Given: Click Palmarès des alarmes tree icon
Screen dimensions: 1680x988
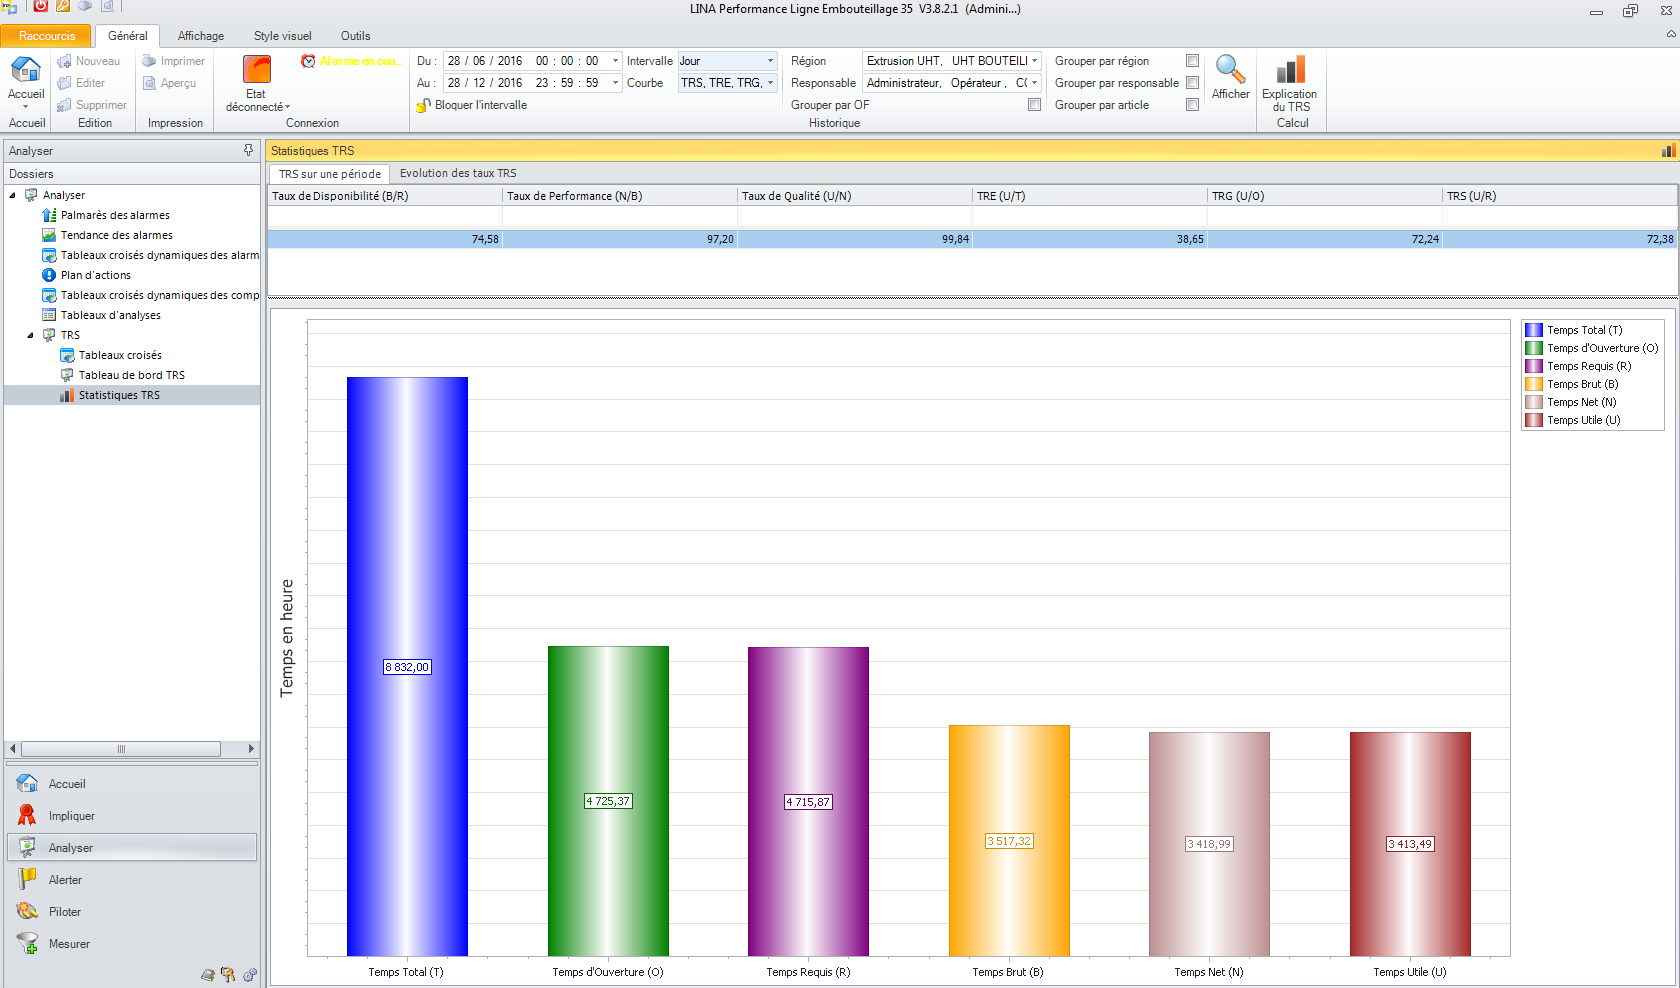Looking at the screenshot, I should click(x=49, y=215).
